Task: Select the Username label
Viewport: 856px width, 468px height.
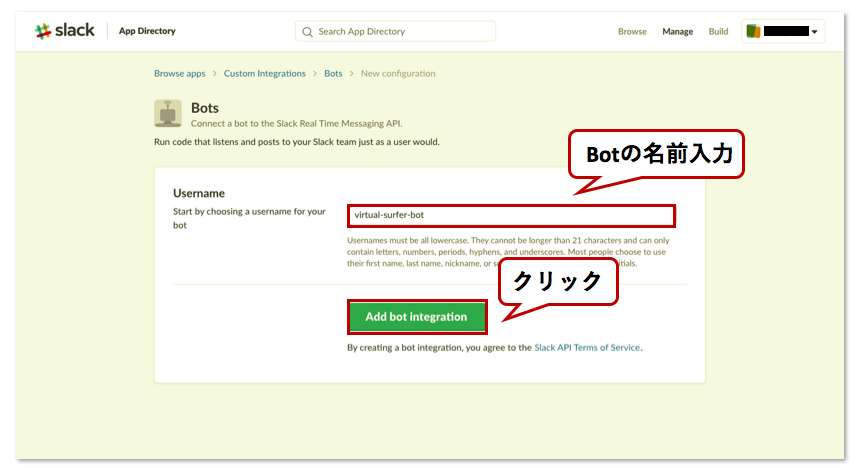Action: (x=199, y=193)
